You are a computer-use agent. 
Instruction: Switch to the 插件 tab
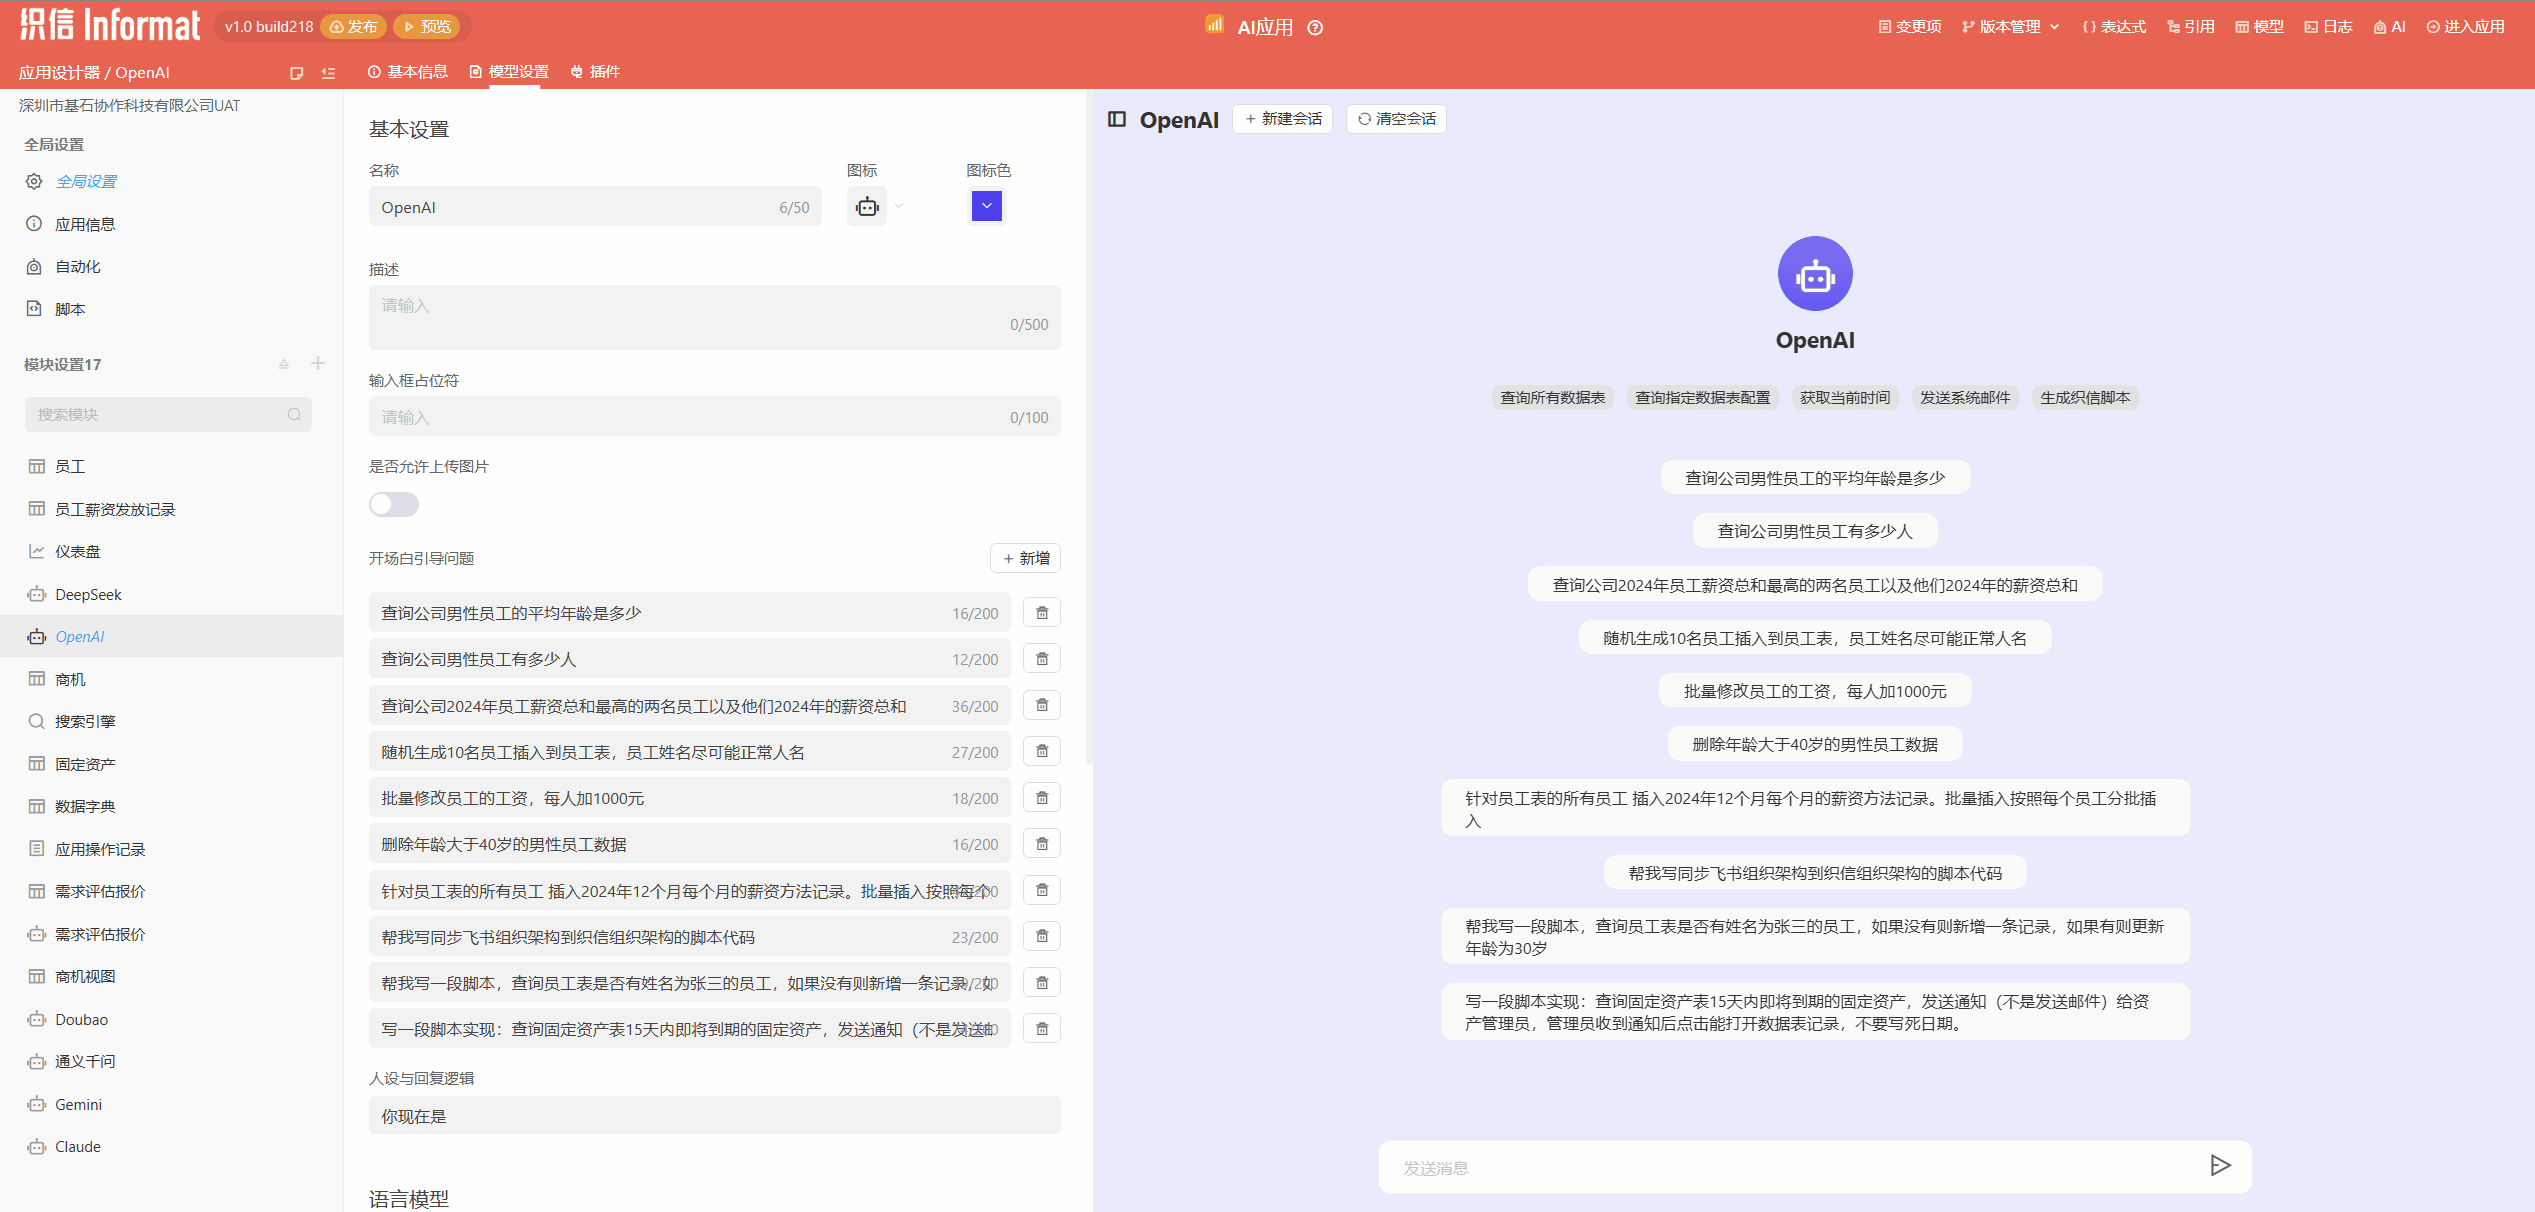coord(605,71)
